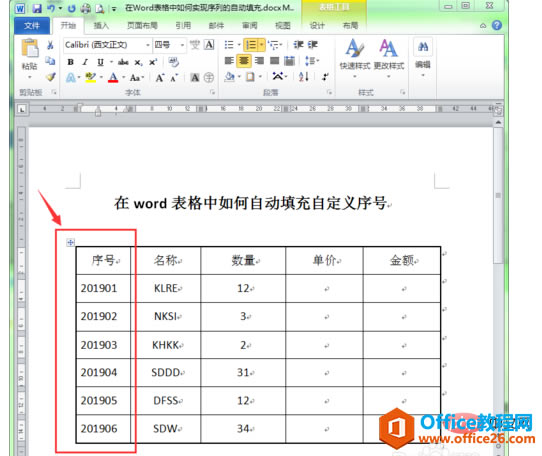Shrink font size with the small A icon
The image size is (542, 456).
pyautogui.click(x=174, y=78)
